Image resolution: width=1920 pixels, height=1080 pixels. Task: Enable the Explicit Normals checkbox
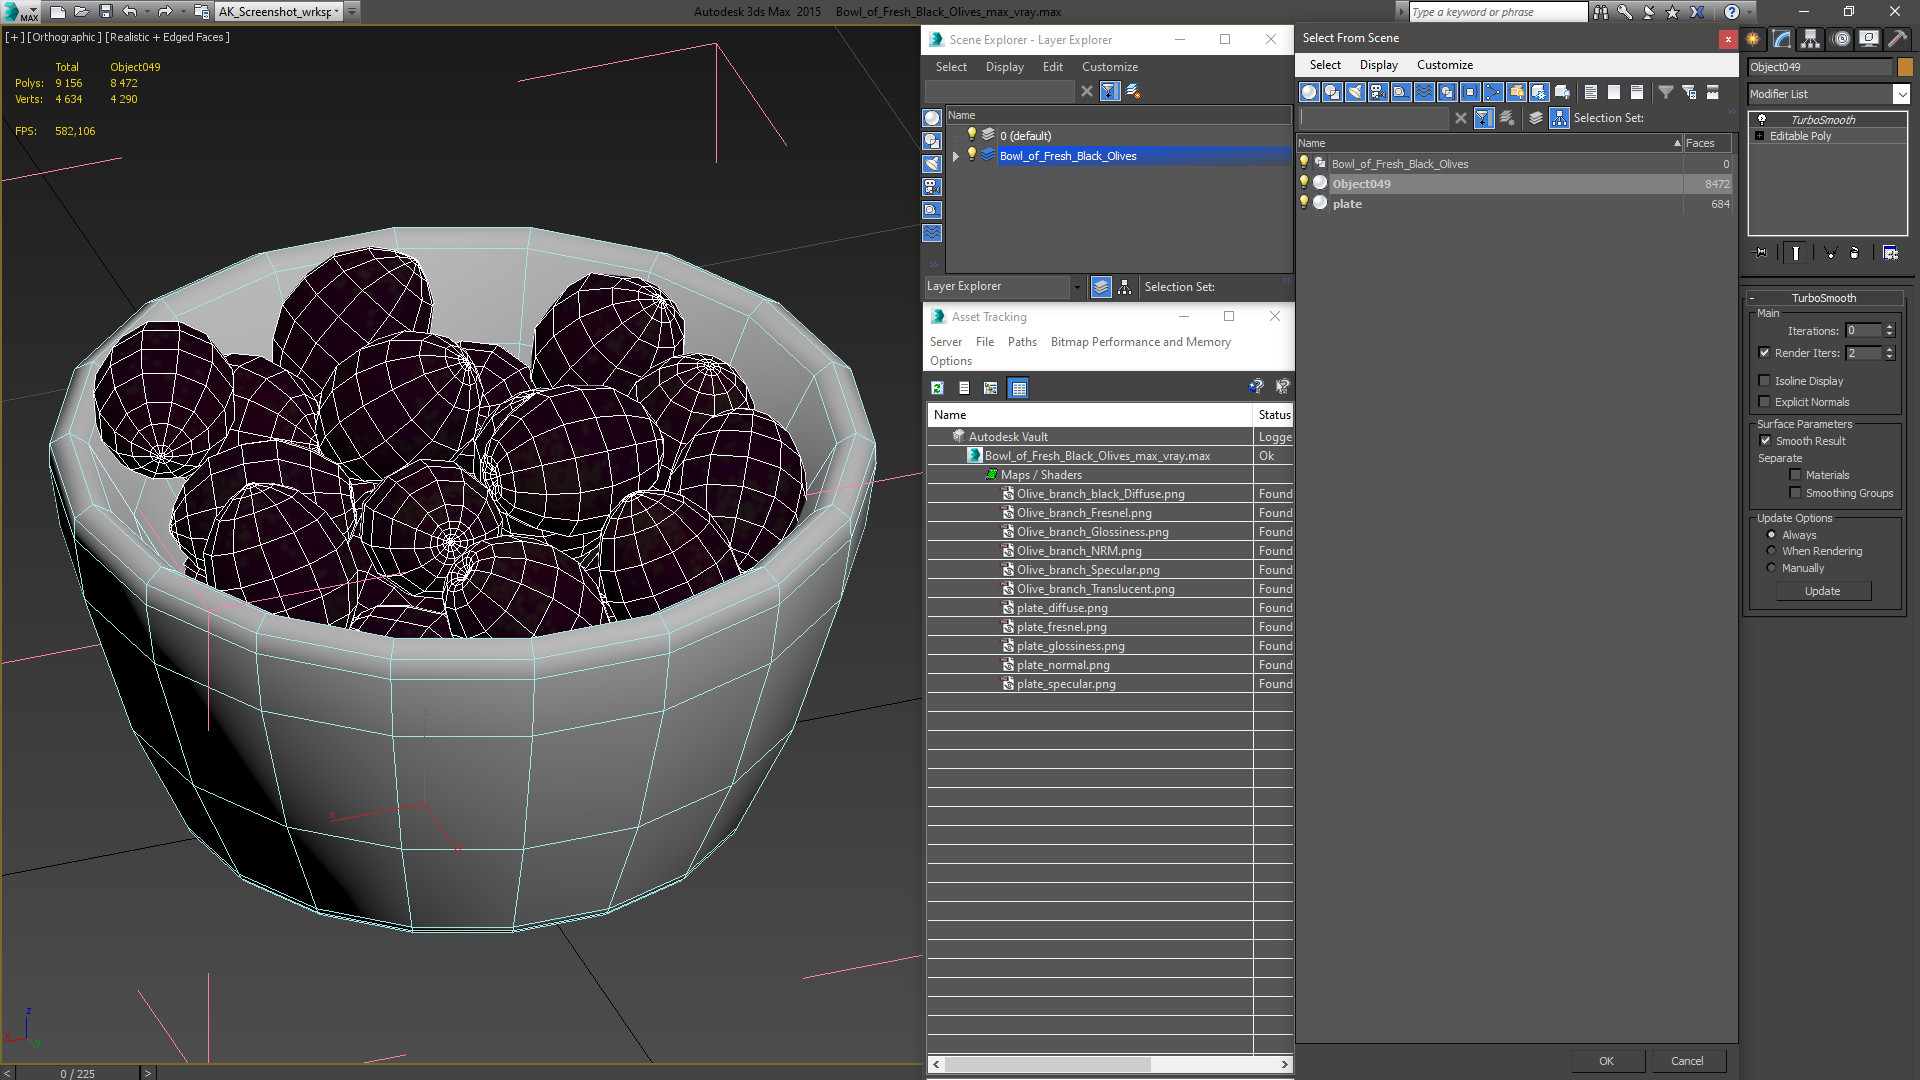tap(1764, 402)
